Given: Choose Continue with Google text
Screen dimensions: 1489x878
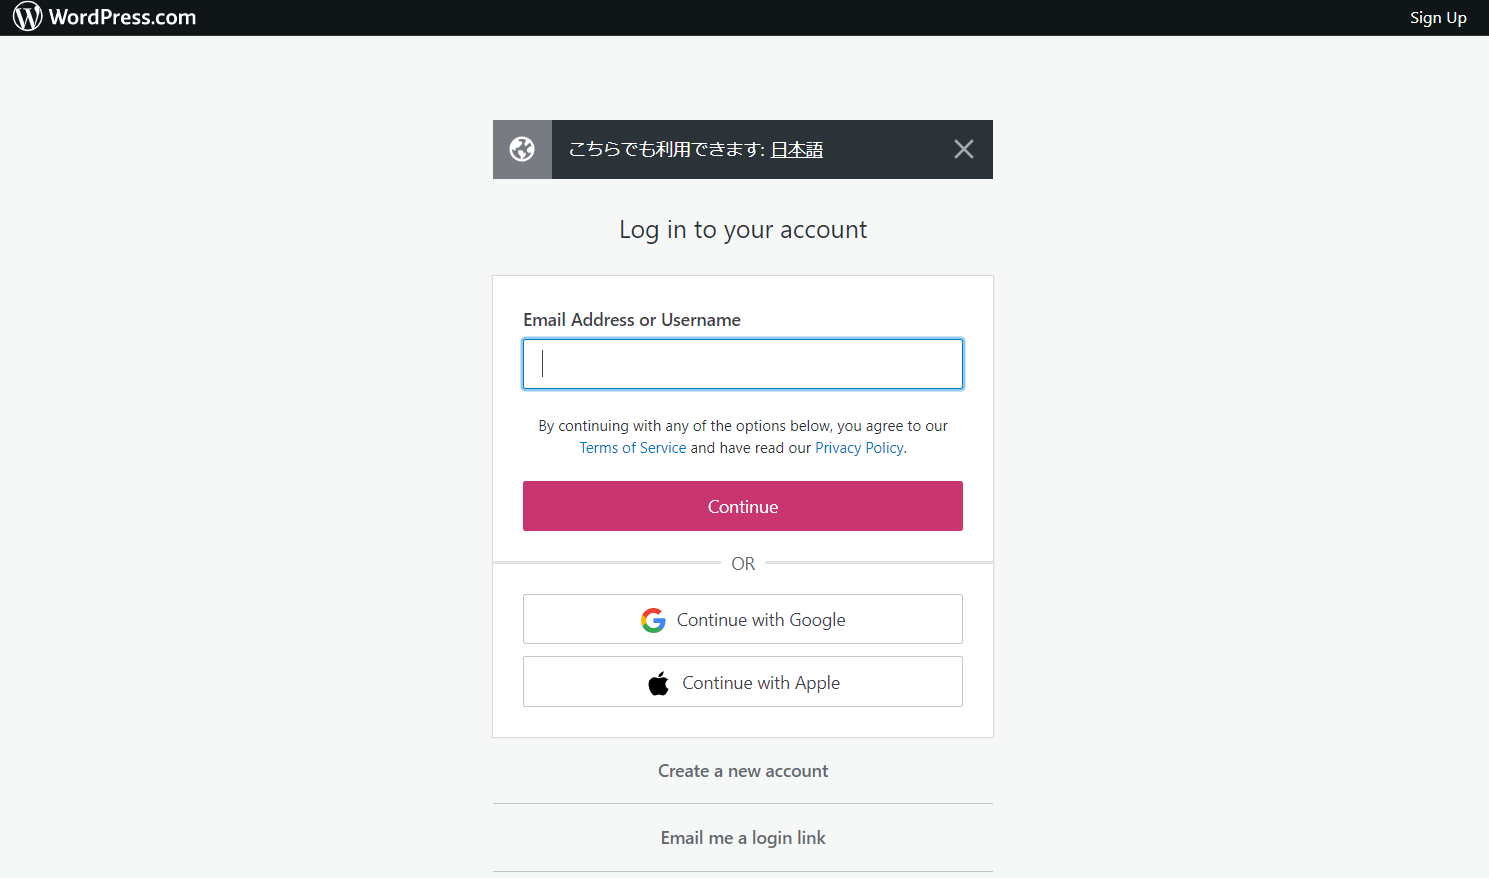Looking at the screenshot, I should (x=761, y=620).
